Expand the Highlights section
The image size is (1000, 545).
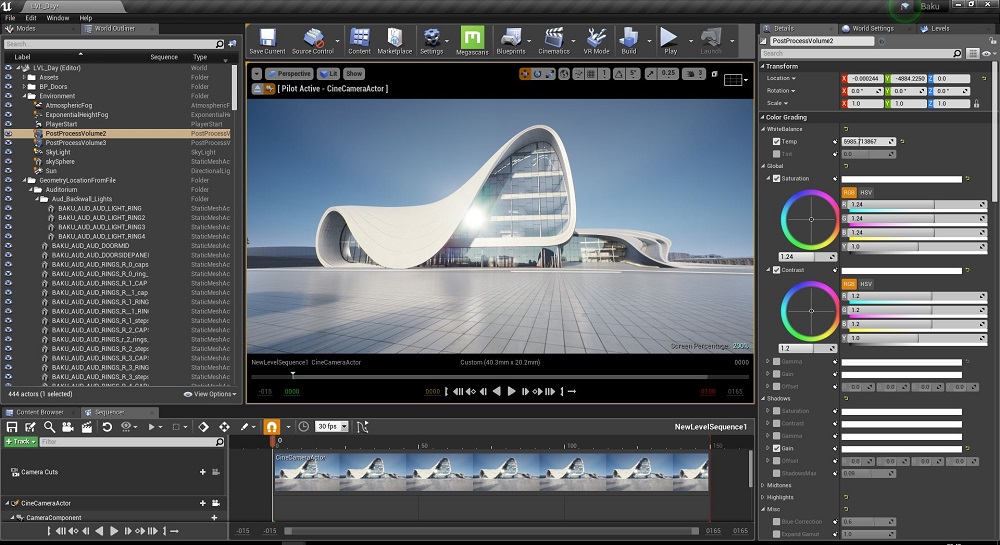click(x=763, y=497)
